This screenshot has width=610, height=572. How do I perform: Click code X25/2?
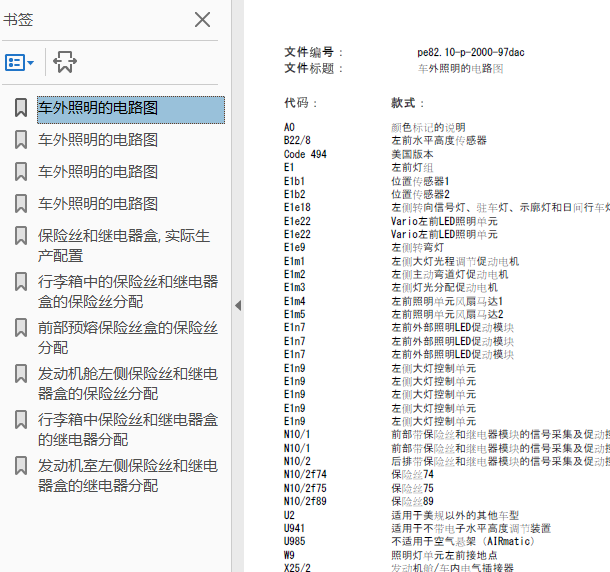297,568
